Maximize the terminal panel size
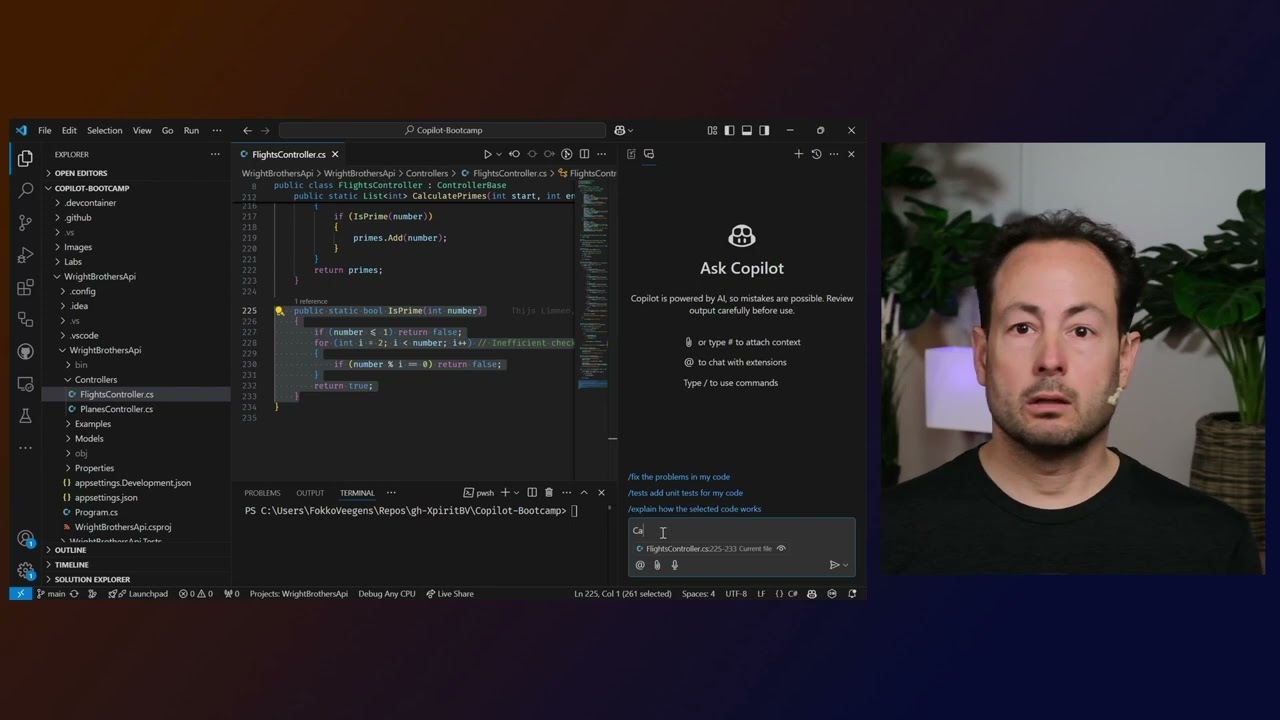1280x720 pixels. tap(584, 492)
